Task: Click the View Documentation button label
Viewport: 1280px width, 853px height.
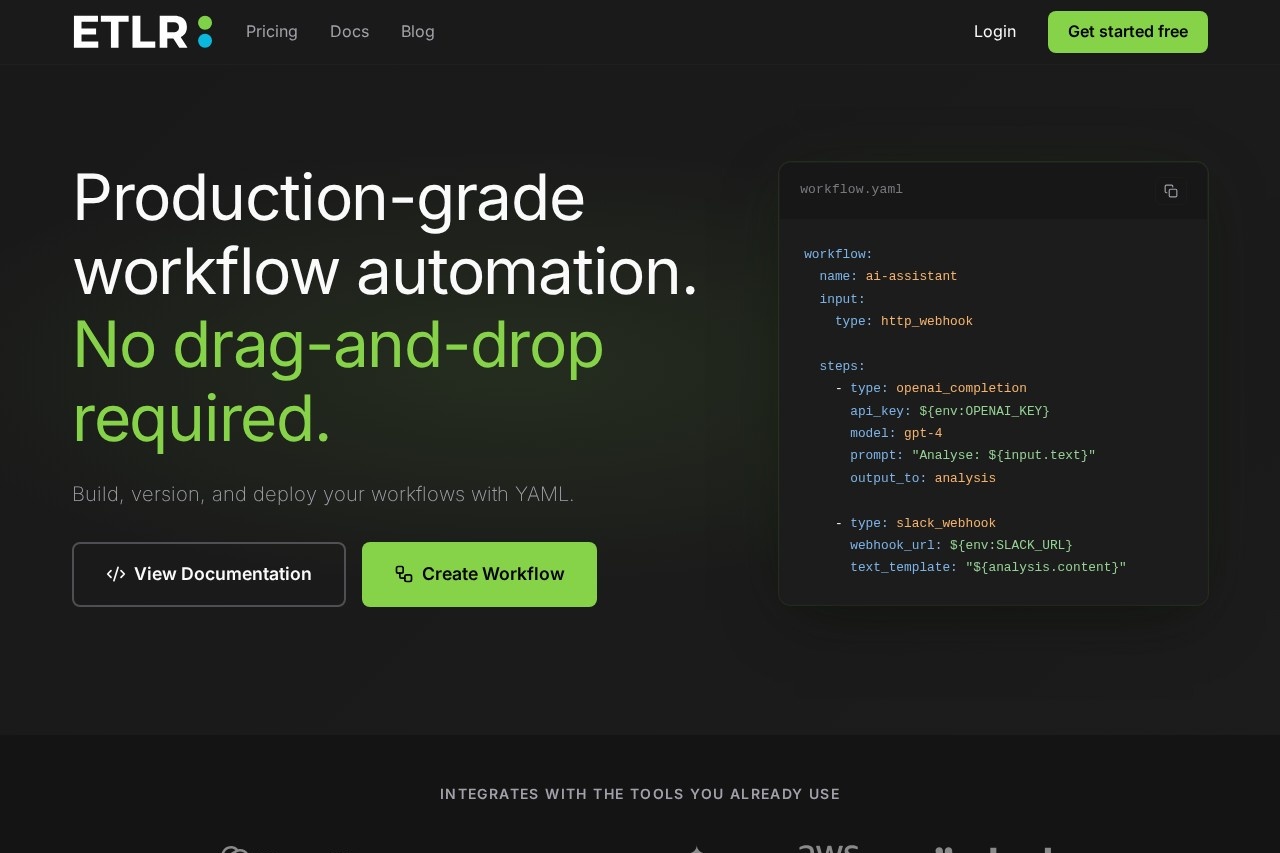Action: [223, 574]
